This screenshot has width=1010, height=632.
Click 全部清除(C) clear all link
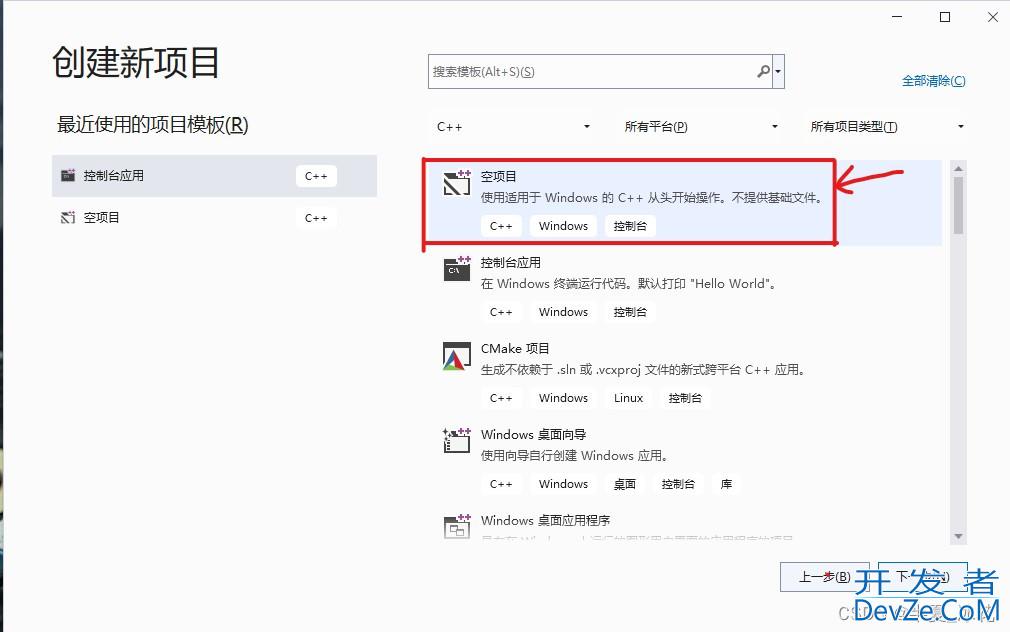(x=933, y=81)
